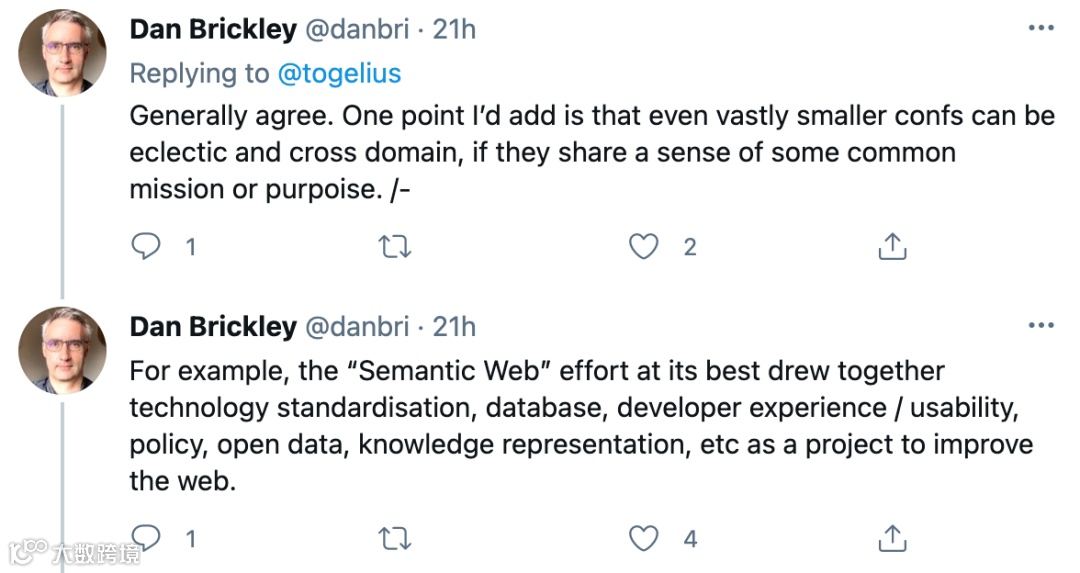Click Dan Brickley's name on first tweet

click(213, 30)
